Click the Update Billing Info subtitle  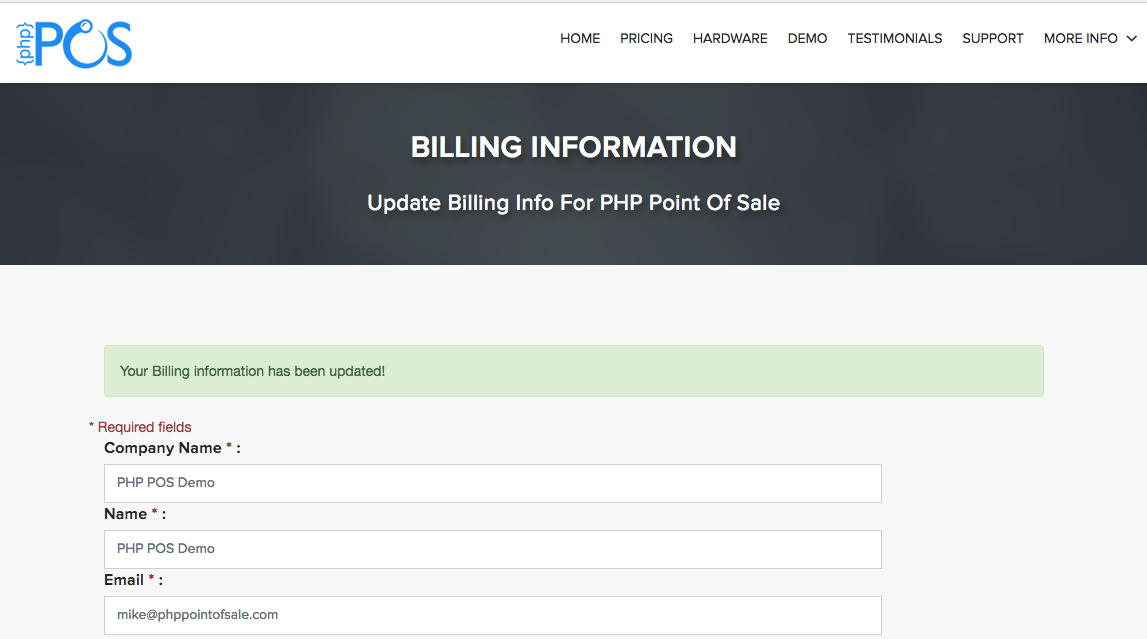pos(573,203)
